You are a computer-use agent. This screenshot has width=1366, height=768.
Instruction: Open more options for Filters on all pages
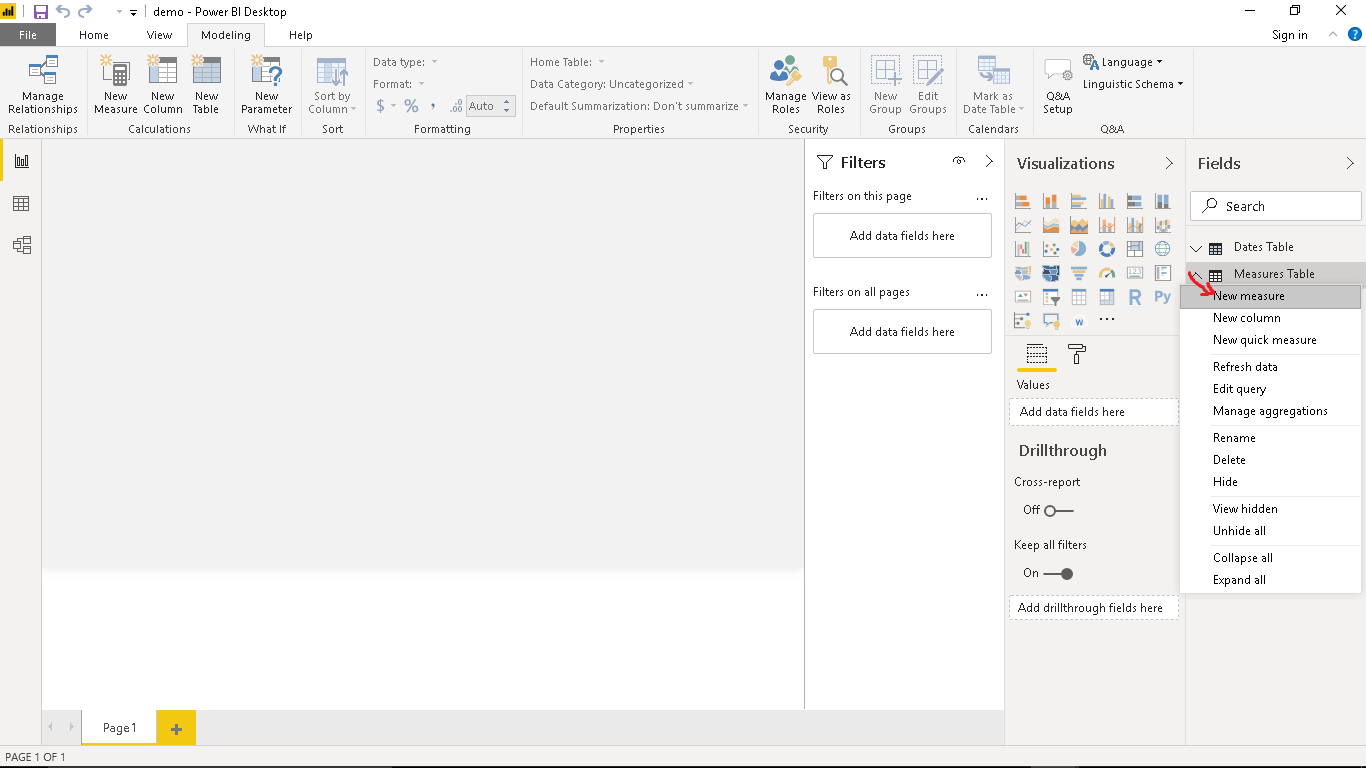point(982,293)
